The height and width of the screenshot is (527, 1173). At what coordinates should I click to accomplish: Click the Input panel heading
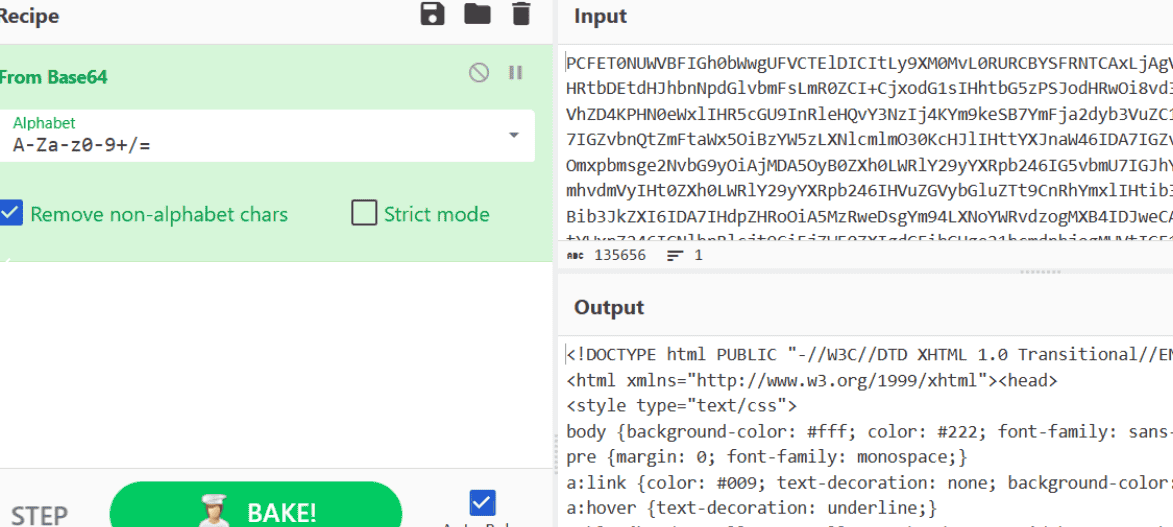click(600, 16)
